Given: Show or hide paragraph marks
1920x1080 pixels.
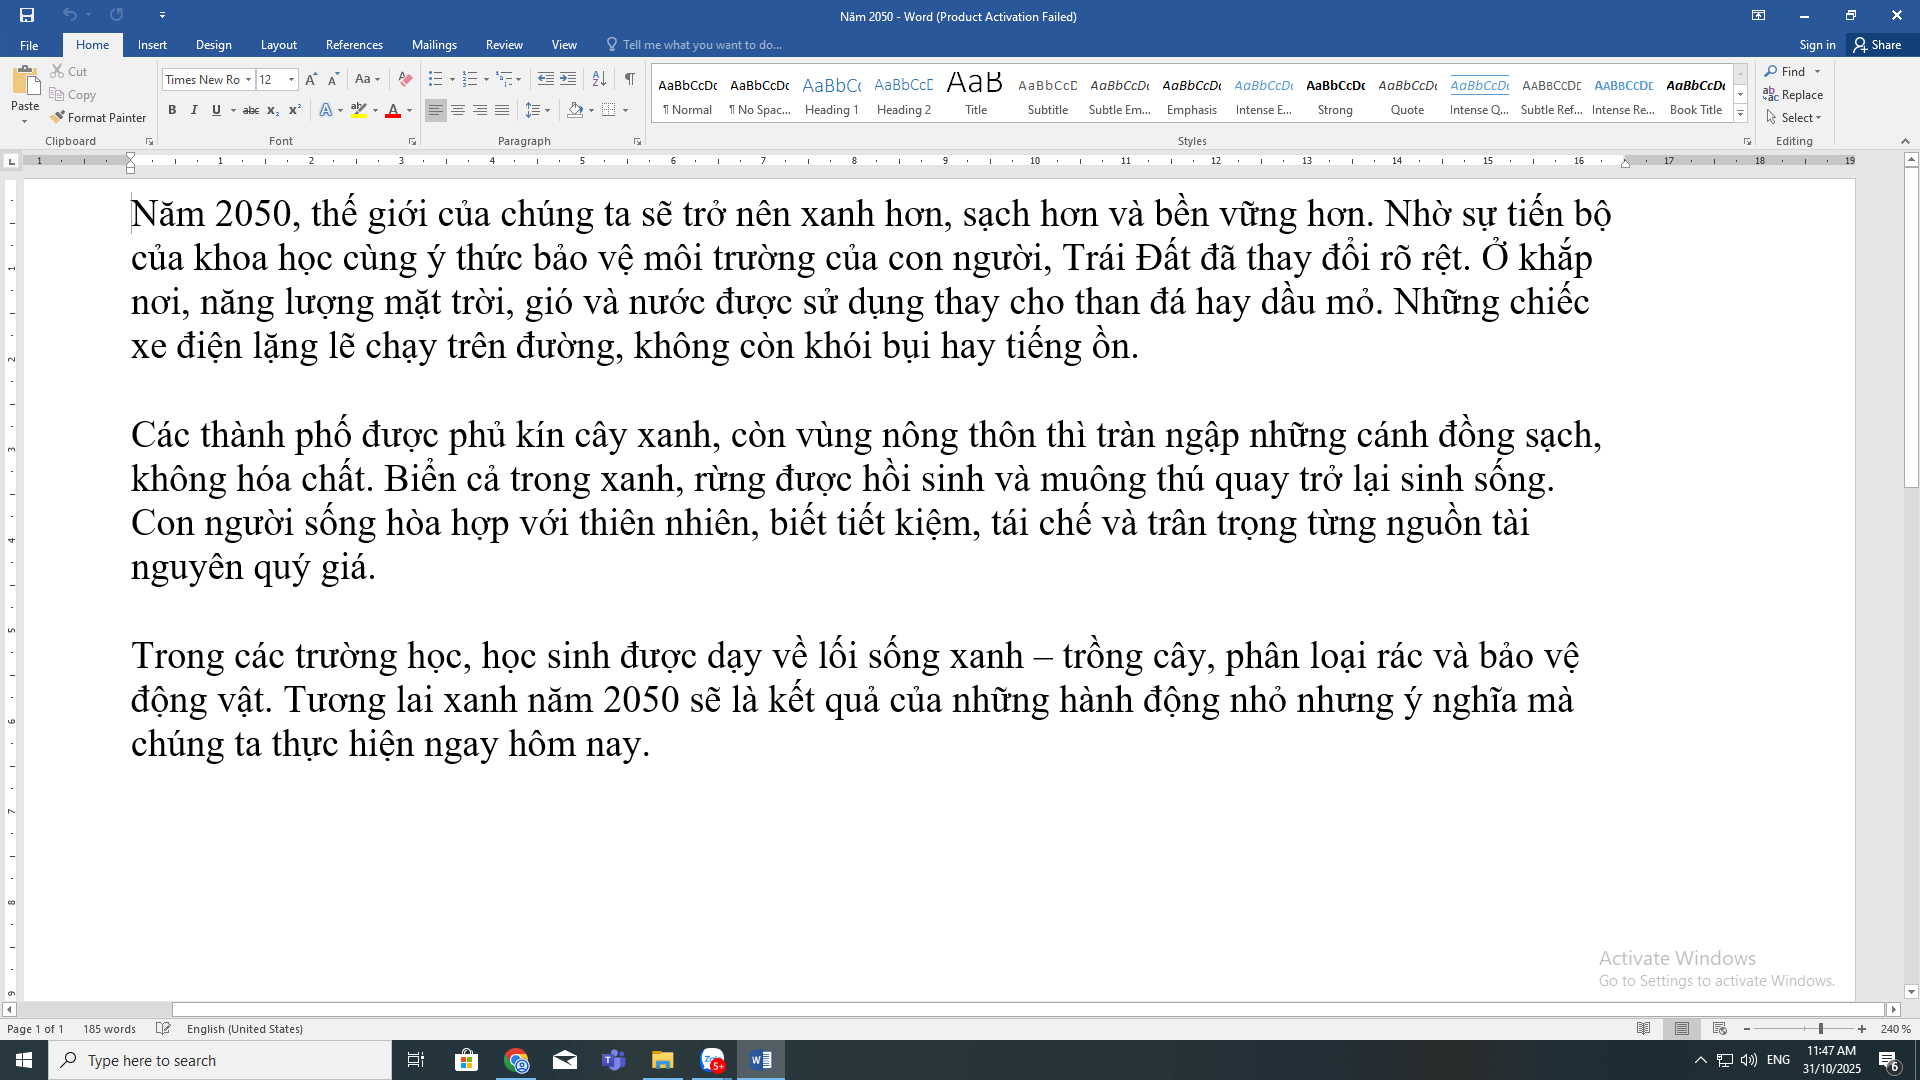Looking at the screenshot, I should click(x=630, y=79).
